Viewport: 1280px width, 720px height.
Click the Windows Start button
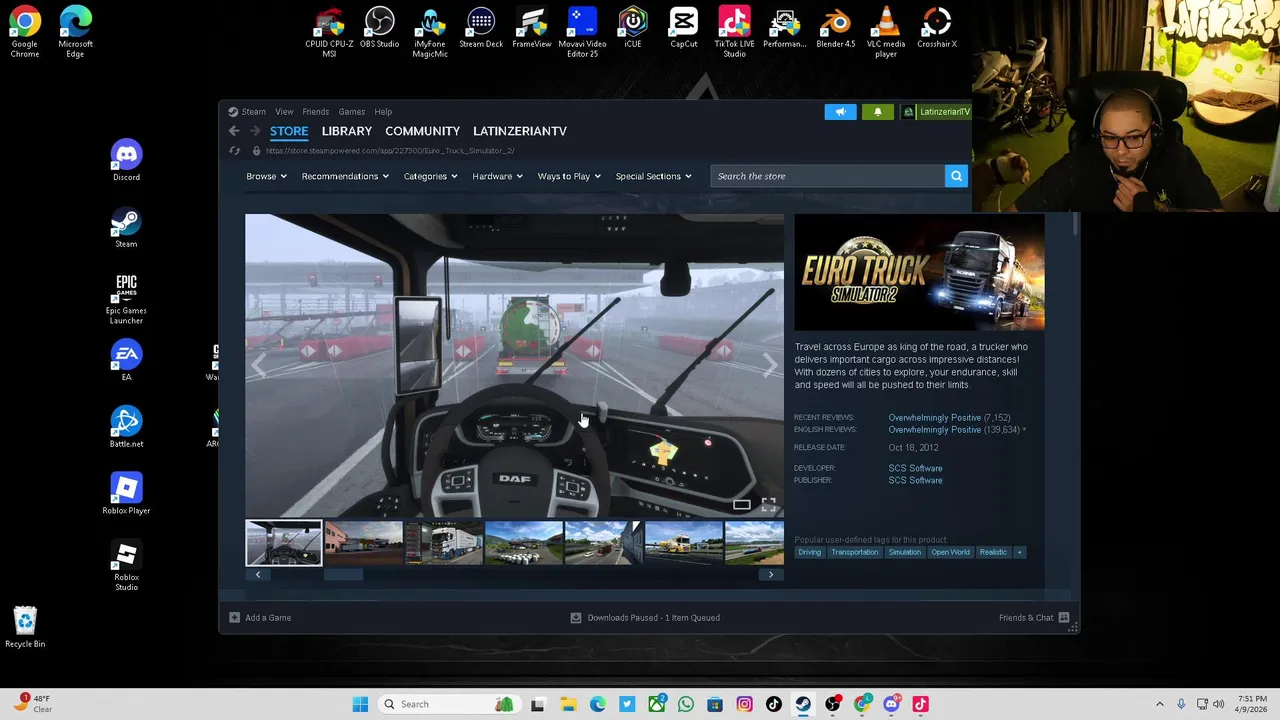pos(360,704)
